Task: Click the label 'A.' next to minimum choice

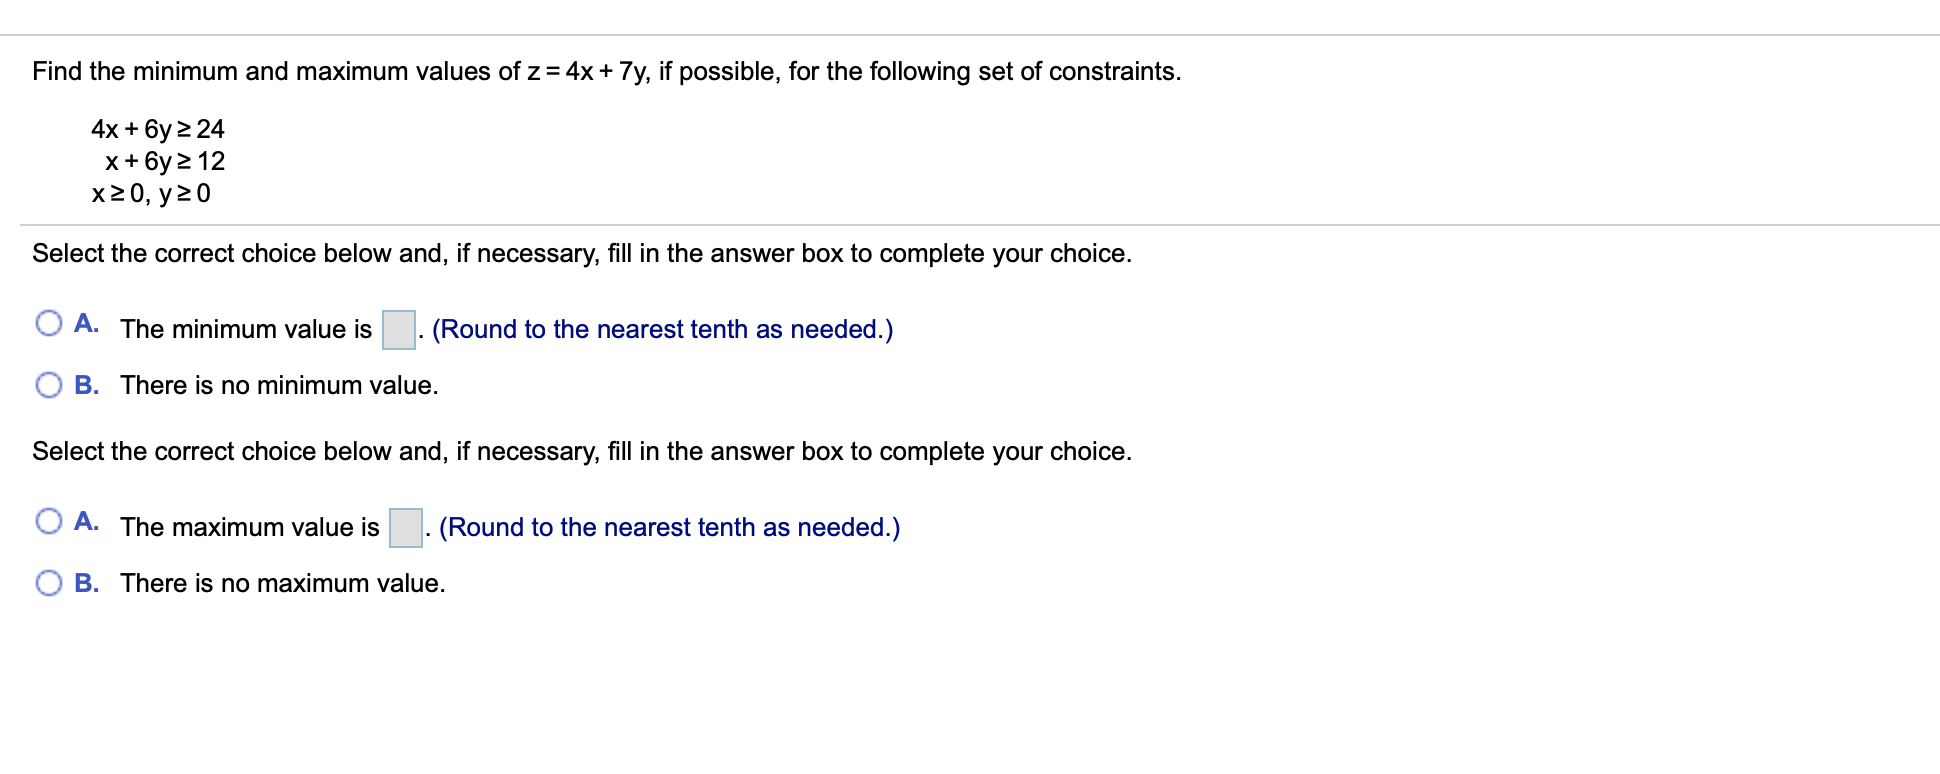Action: point(87,322)
